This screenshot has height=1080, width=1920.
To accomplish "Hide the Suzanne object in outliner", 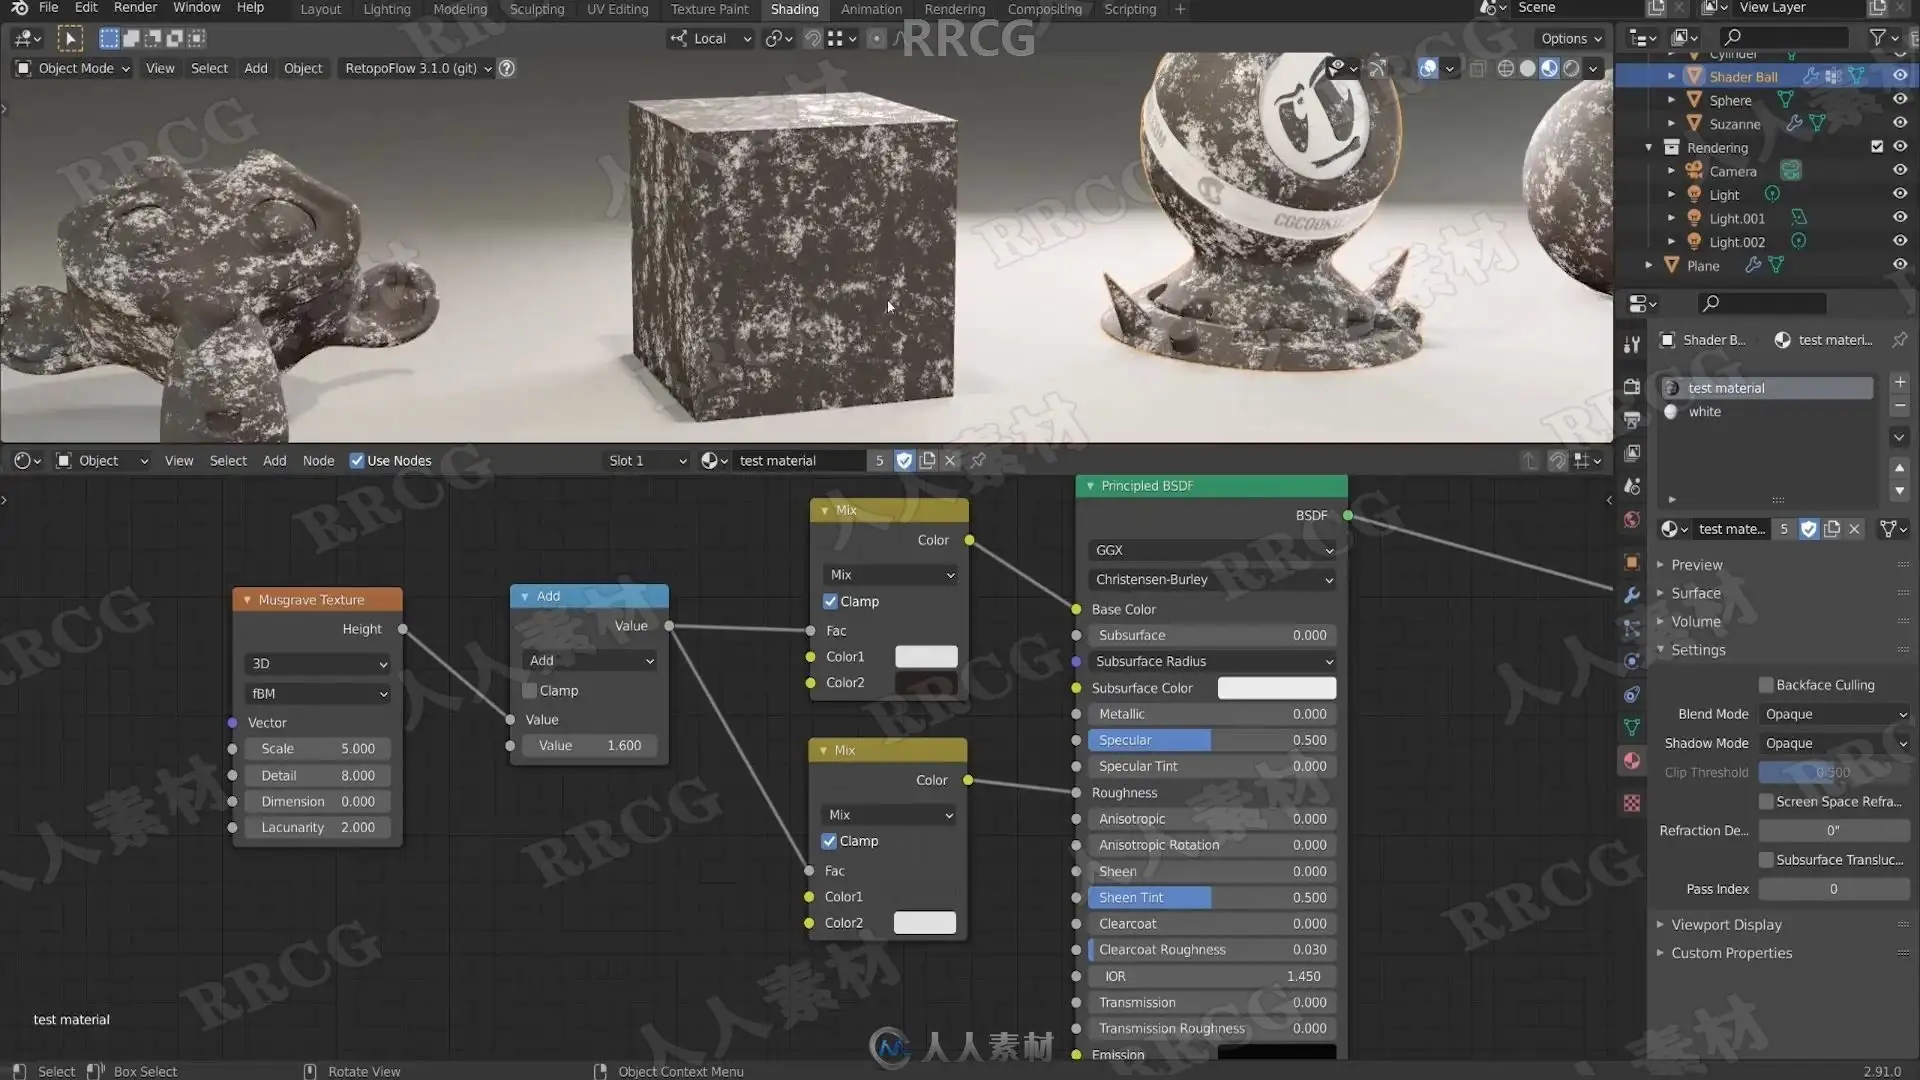I will [1900, 123].
